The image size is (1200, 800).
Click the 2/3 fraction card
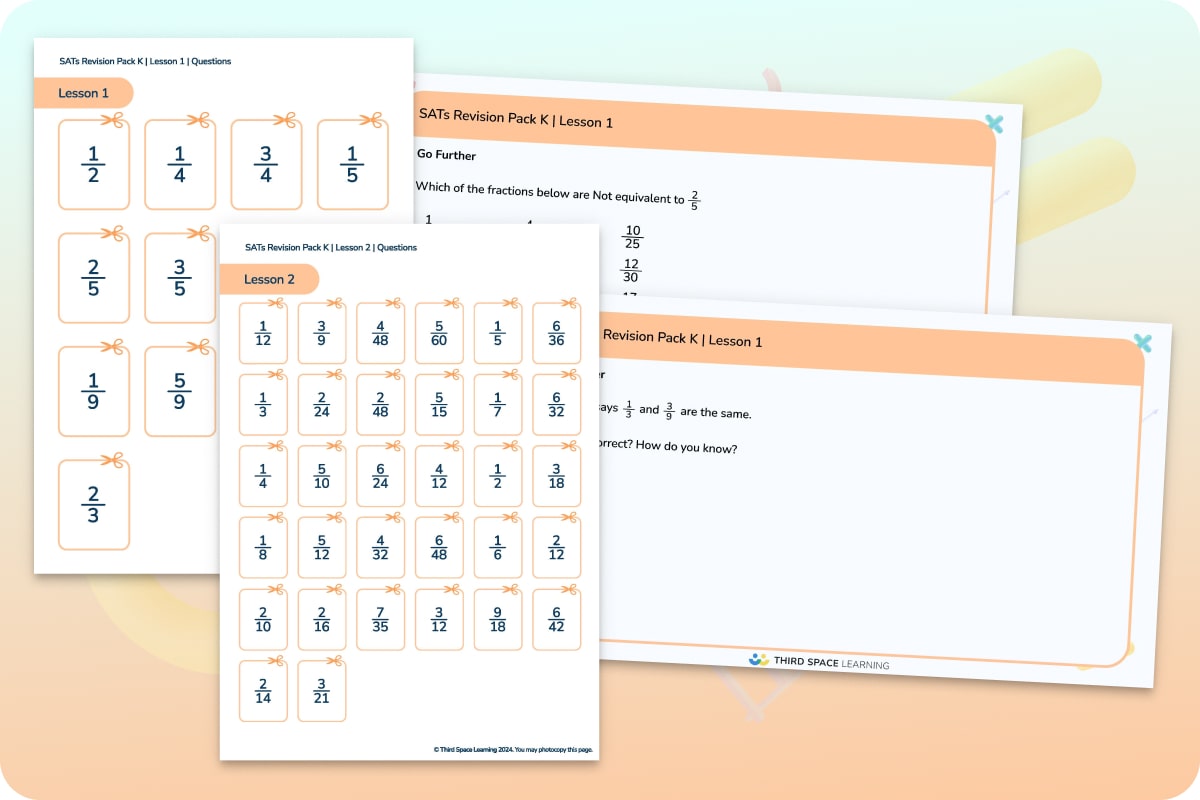(94, 504)
